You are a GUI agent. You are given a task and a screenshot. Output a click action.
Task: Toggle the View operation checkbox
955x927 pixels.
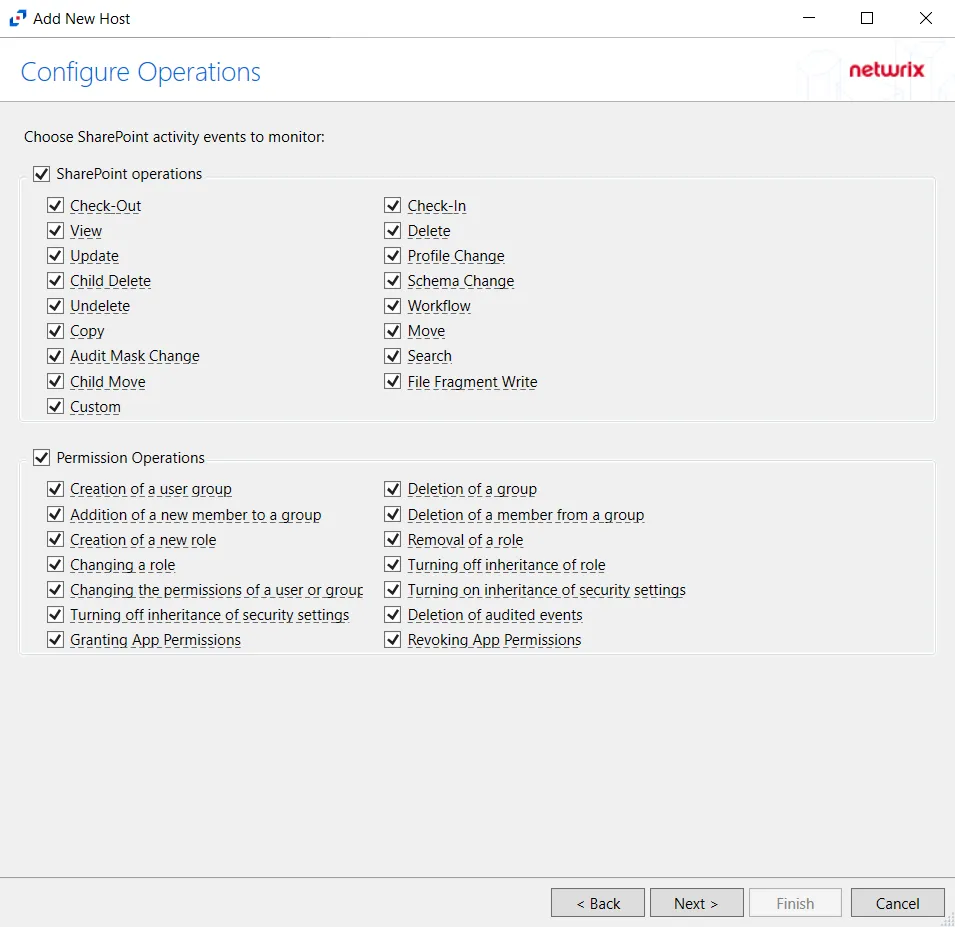pyautogui.click(x=55, y=231)
